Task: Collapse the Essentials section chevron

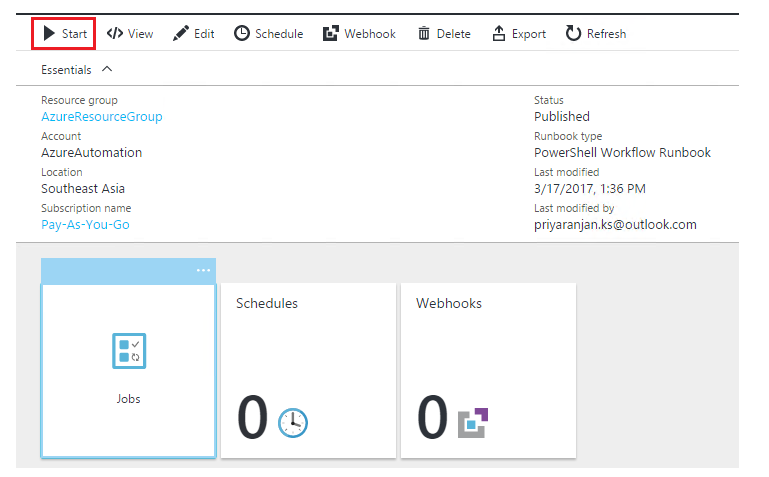Action: tap(107, 69)
